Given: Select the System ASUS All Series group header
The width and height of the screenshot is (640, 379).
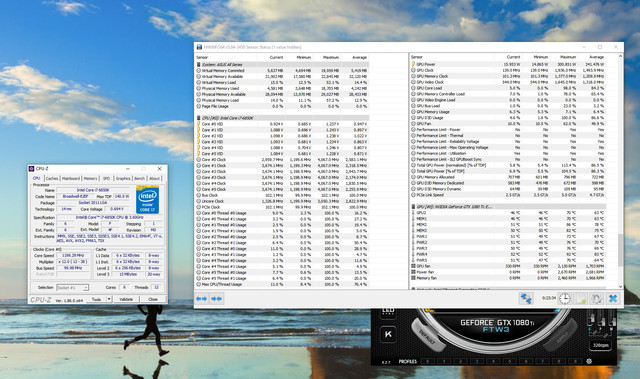Looking at the screenshot, I should (x=282, y=64).
